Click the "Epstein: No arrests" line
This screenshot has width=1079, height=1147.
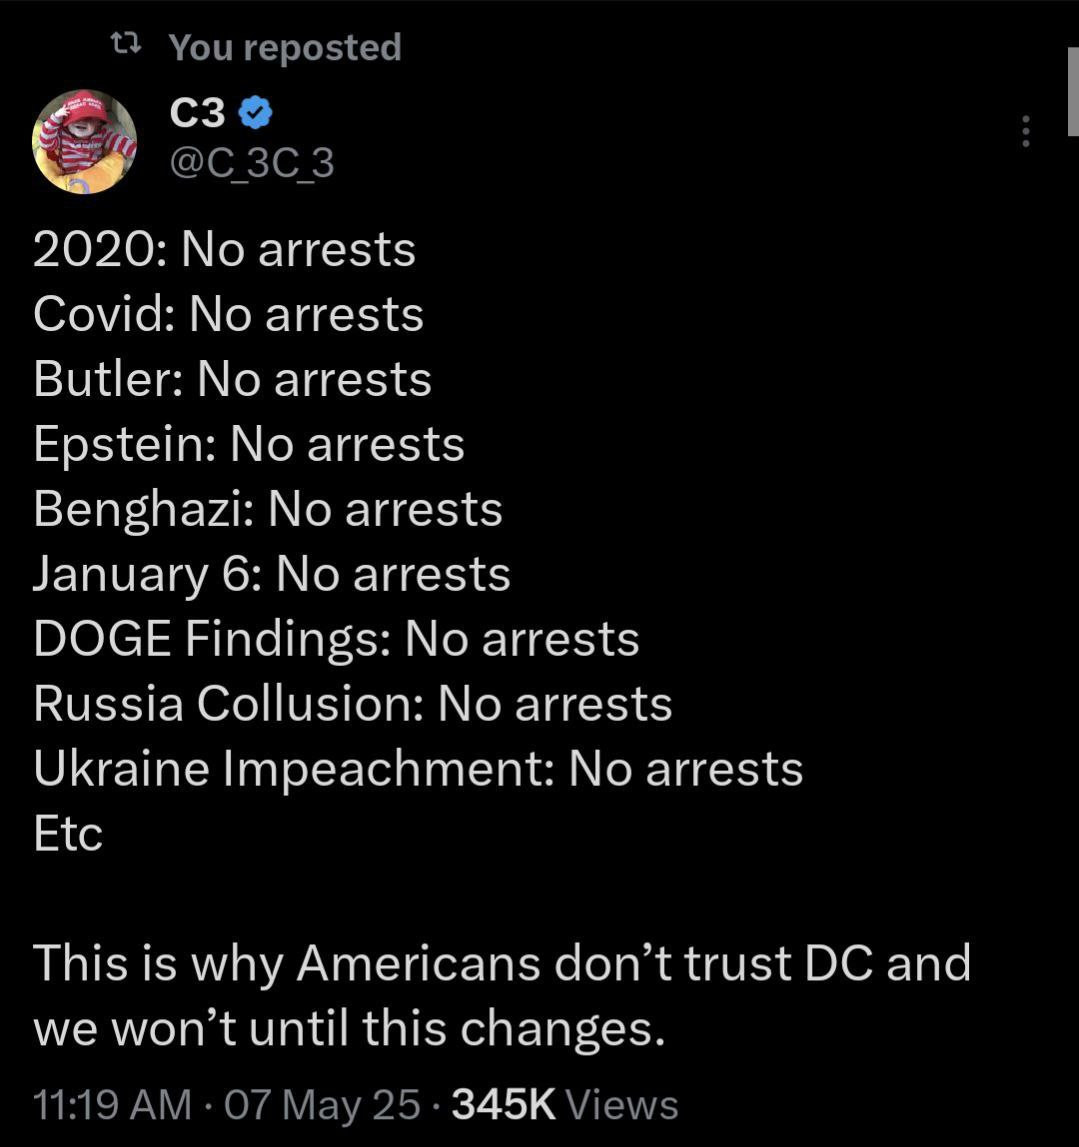[x=249, y=445]
